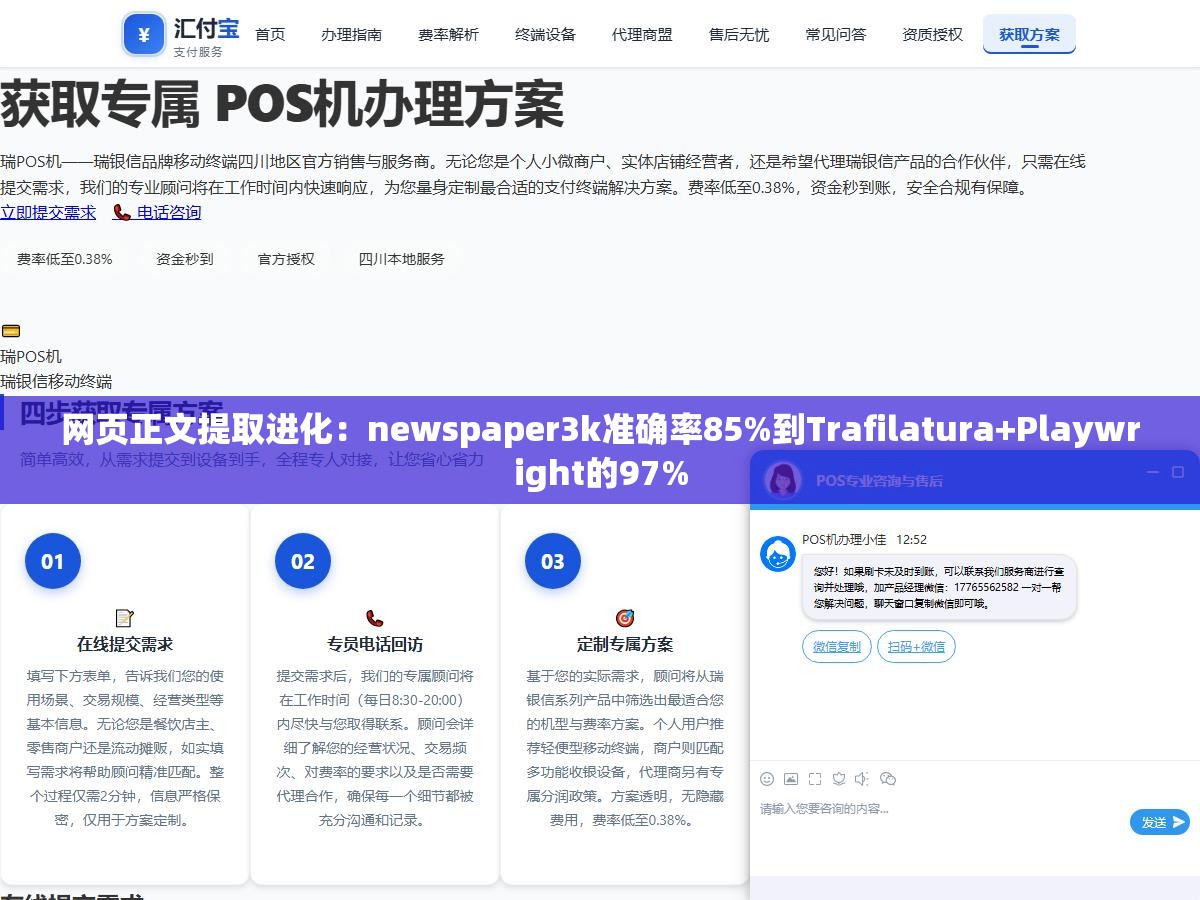Maximize the chat widget window

(x=1178, y=472)
